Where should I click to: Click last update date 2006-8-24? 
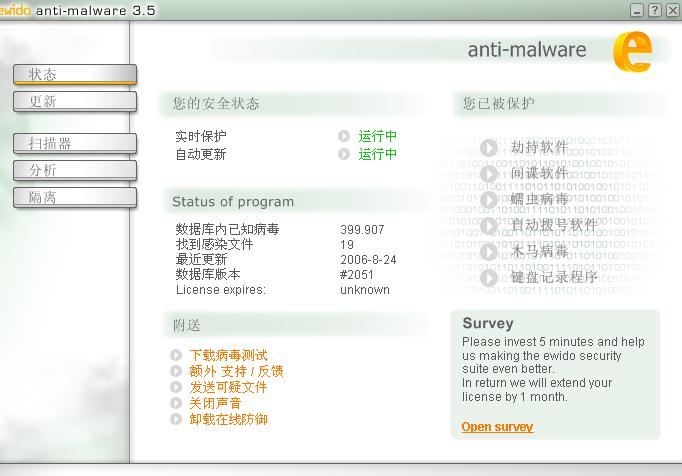(x=368, y=260)
